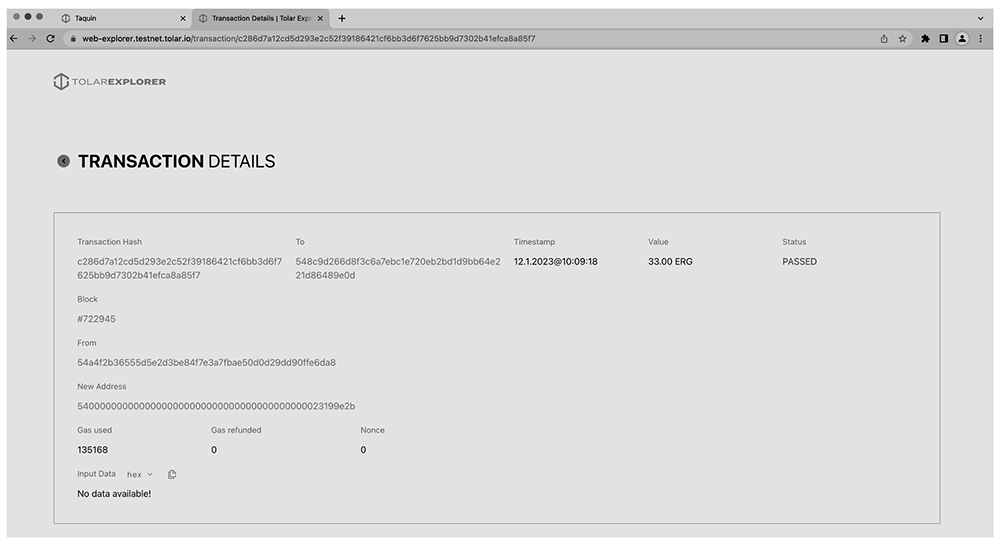Open the Chrome three-dot menu

coord(981,39)
